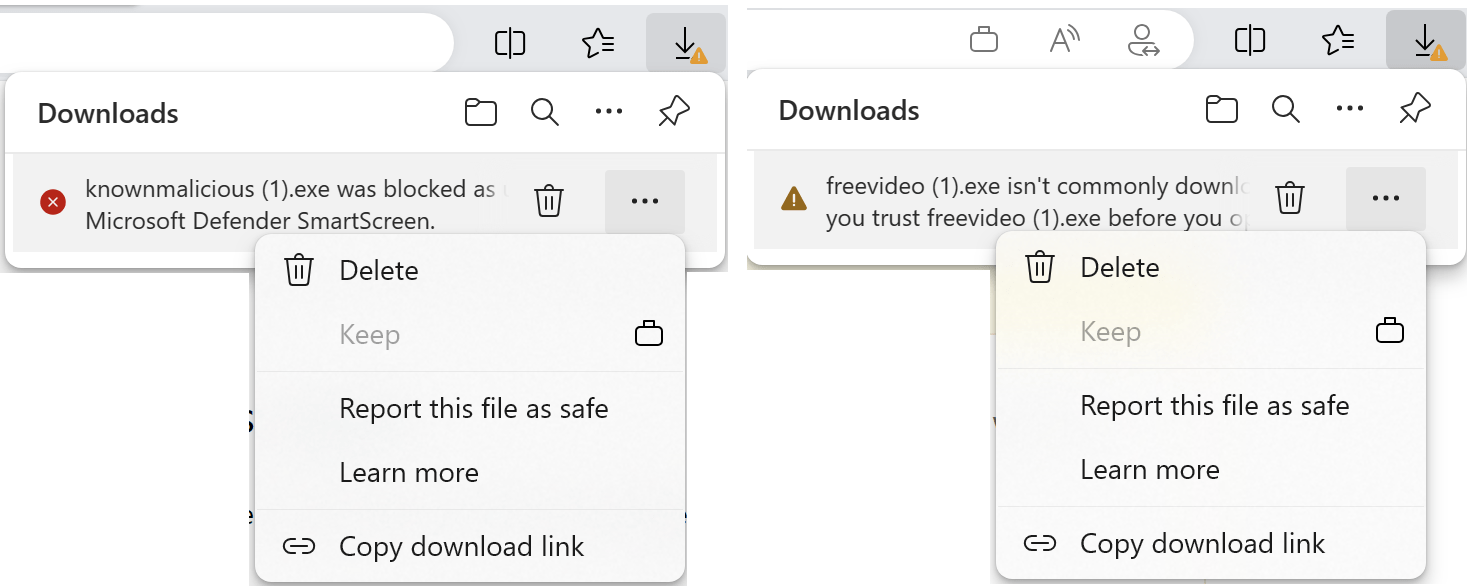Delete freevideo (1).exe using trash icon
1470x586 pixels.
click(x=1290, y=198)
